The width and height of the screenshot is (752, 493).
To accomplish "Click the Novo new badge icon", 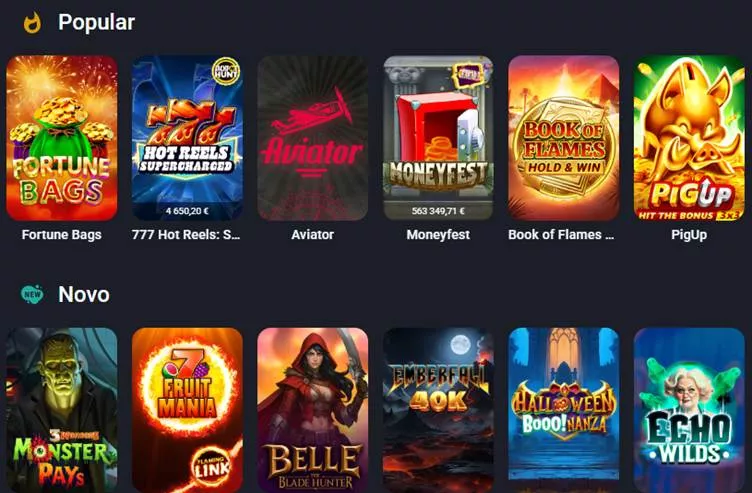I will tap(32, 294).
